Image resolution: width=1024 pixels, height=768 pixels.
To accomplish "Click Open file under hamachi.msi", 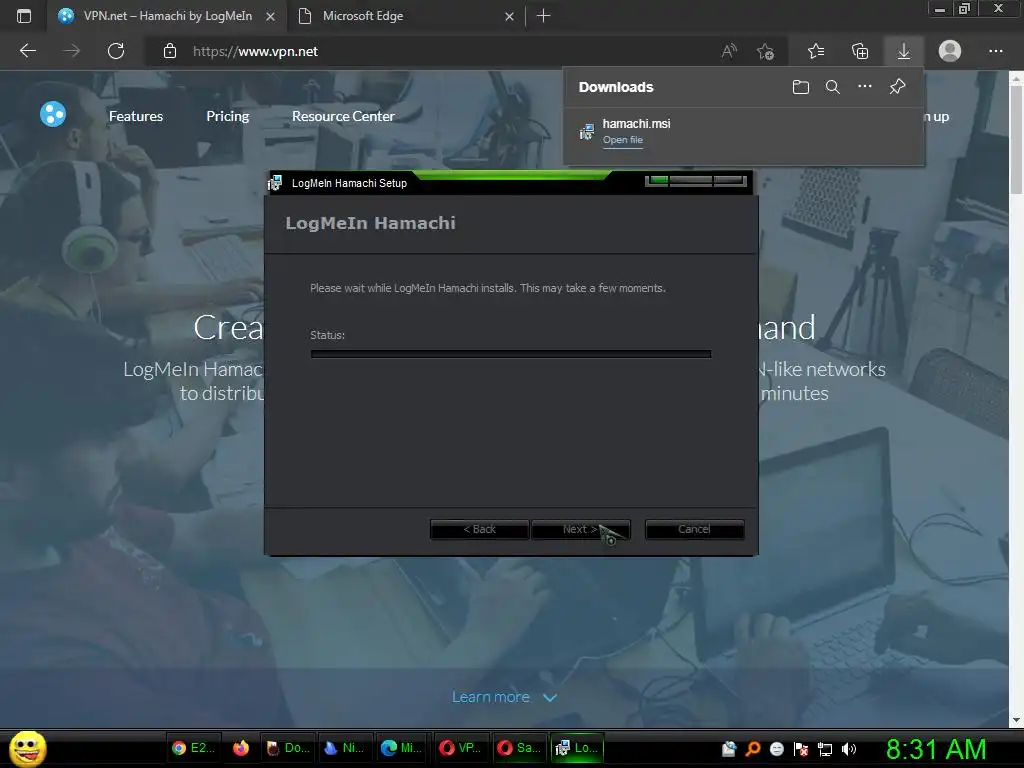I will pos(622,140).
